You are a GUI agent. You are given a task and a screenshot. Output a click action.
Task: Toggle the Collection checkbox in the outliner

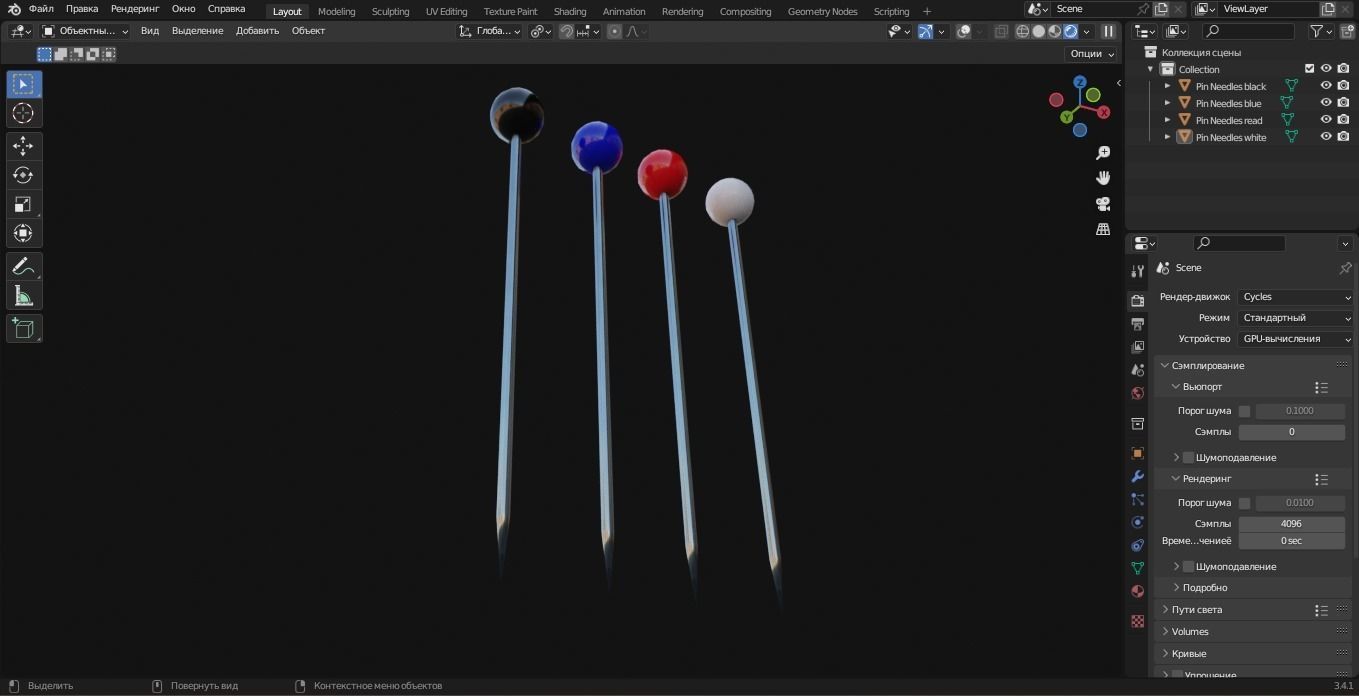tap(1309, 69)
